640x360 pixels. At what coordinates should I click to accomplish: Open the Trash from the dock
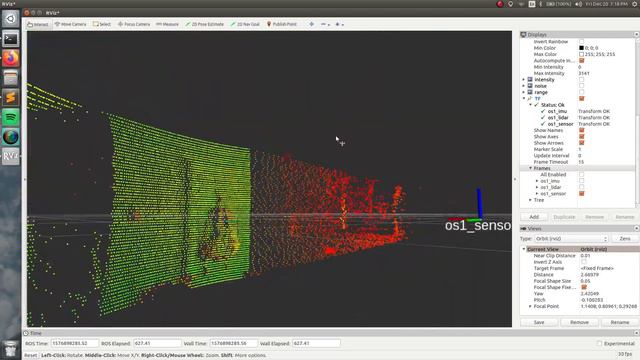[11, 349]
